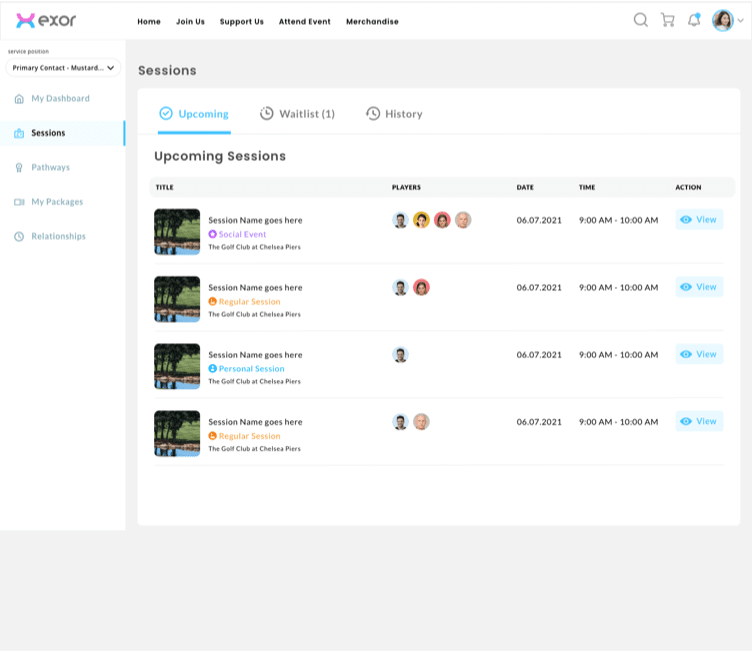Screen dimensions: 752x652
Task: Open search with the magnifier icon
Action: pyautogui.click(x=641, y=20)
